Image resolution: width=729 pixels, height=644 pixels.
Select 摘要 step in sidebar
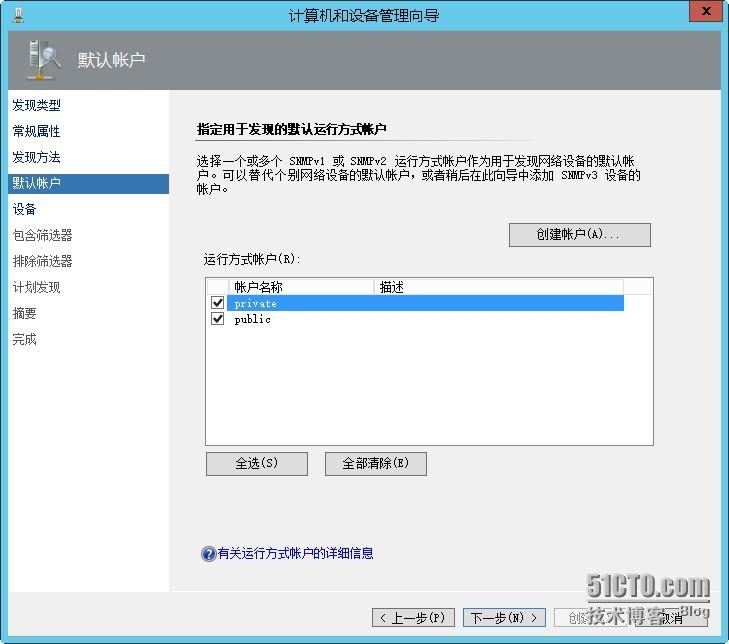point(24,313)
